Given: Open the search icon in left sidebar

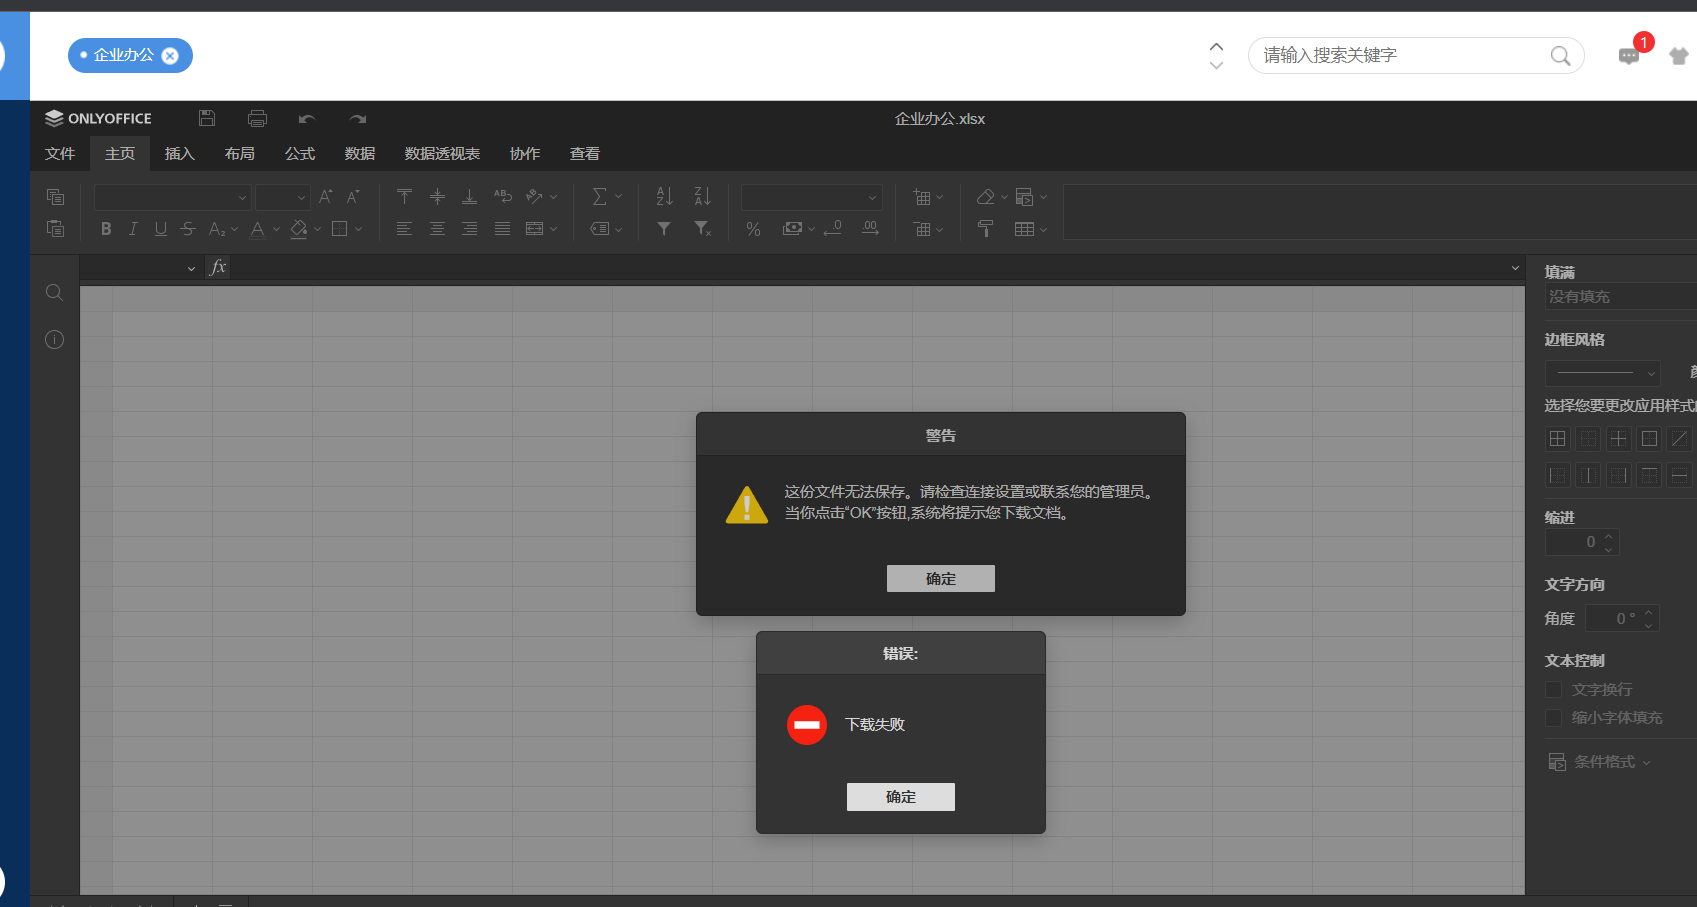Looking at the screenshot, I should click(55, 292).
